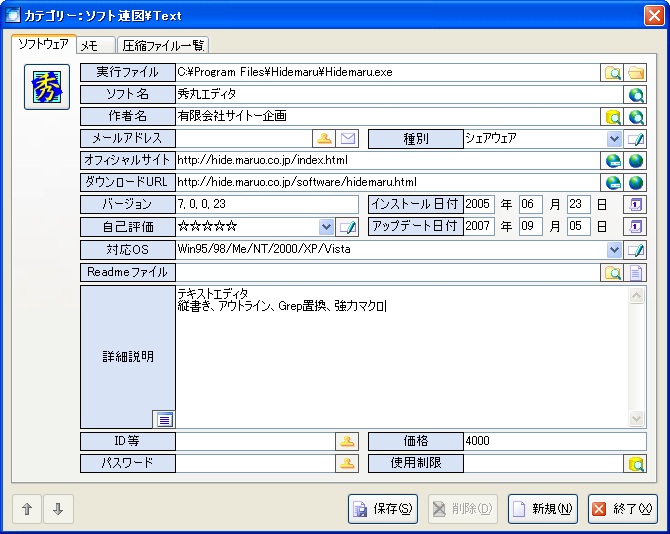
Task: Click the scroll up arrow in 詳細説明
Action: pyautogui.click(x=636, y=296)
